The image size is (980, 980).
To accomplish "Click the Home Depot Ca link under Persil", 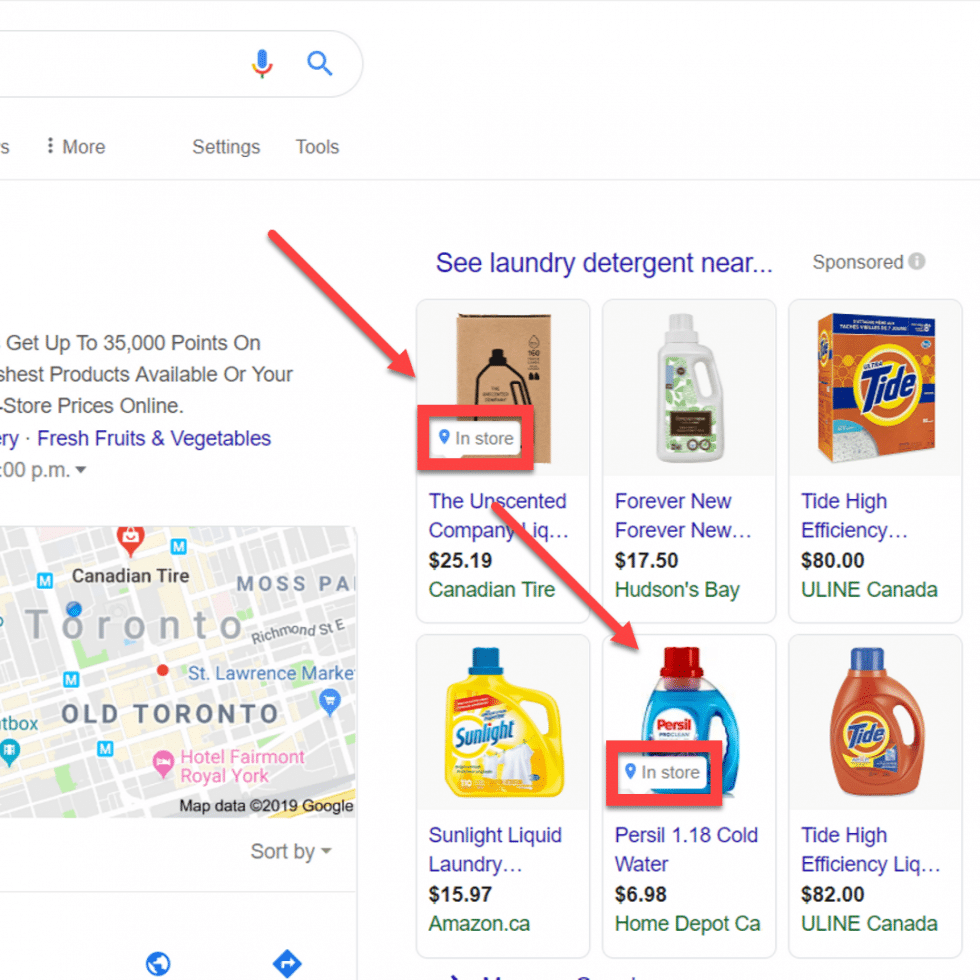I will point(687,923).
